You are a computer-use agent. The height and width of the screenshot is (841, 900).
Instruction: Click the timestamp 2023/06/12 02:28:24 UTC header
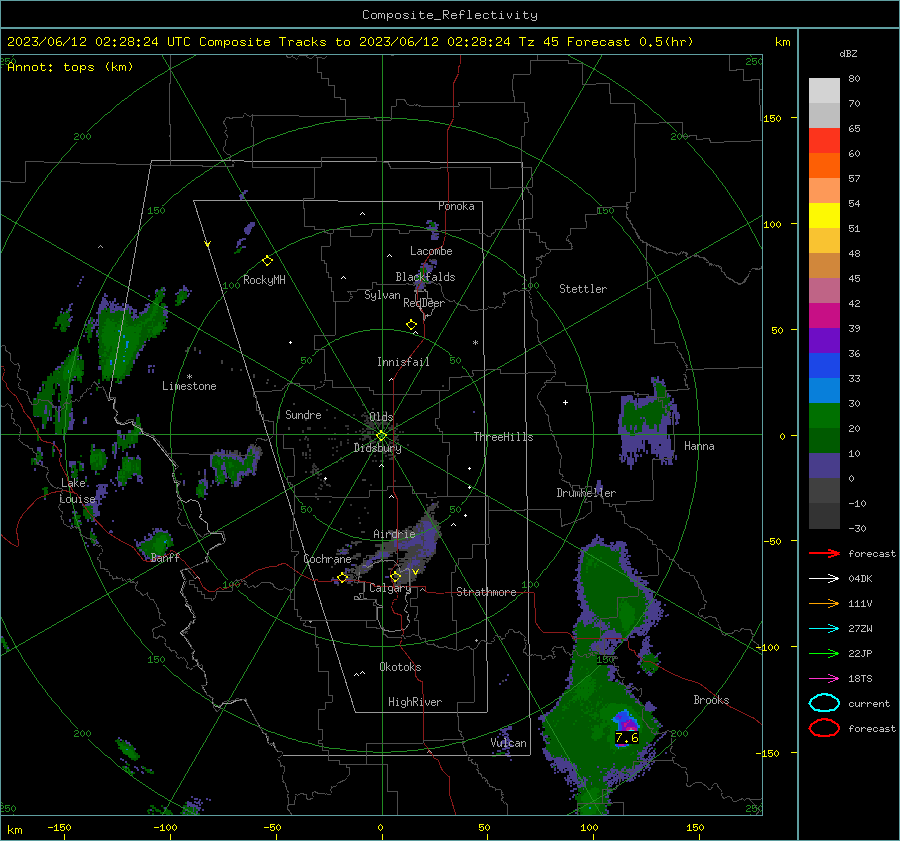(x=99, y=42)
